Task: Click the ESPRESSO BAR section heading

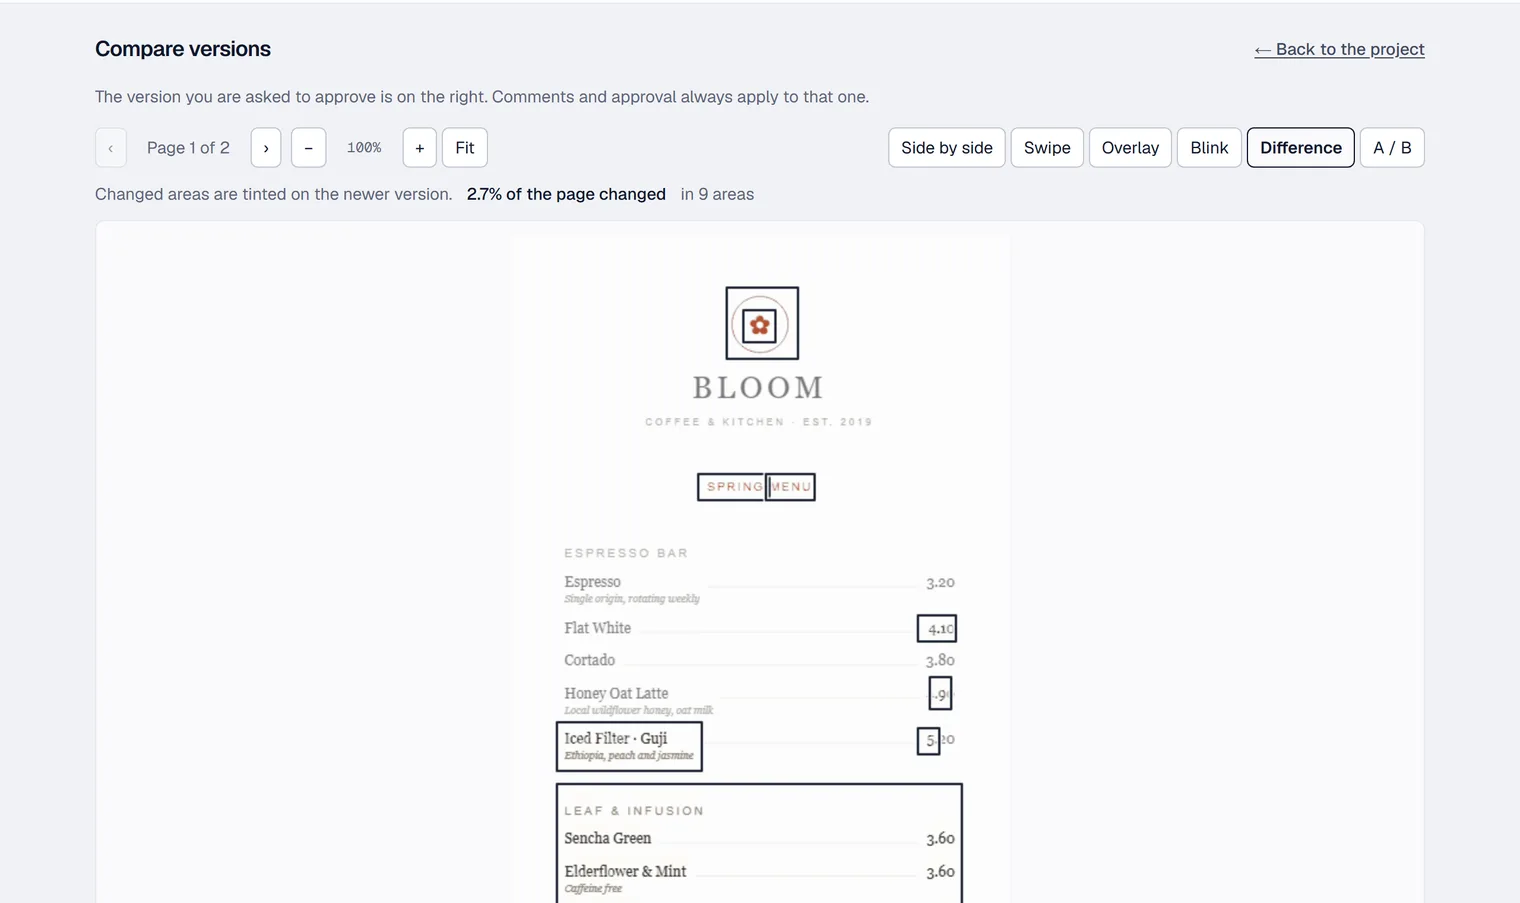Action: point(626,553)
